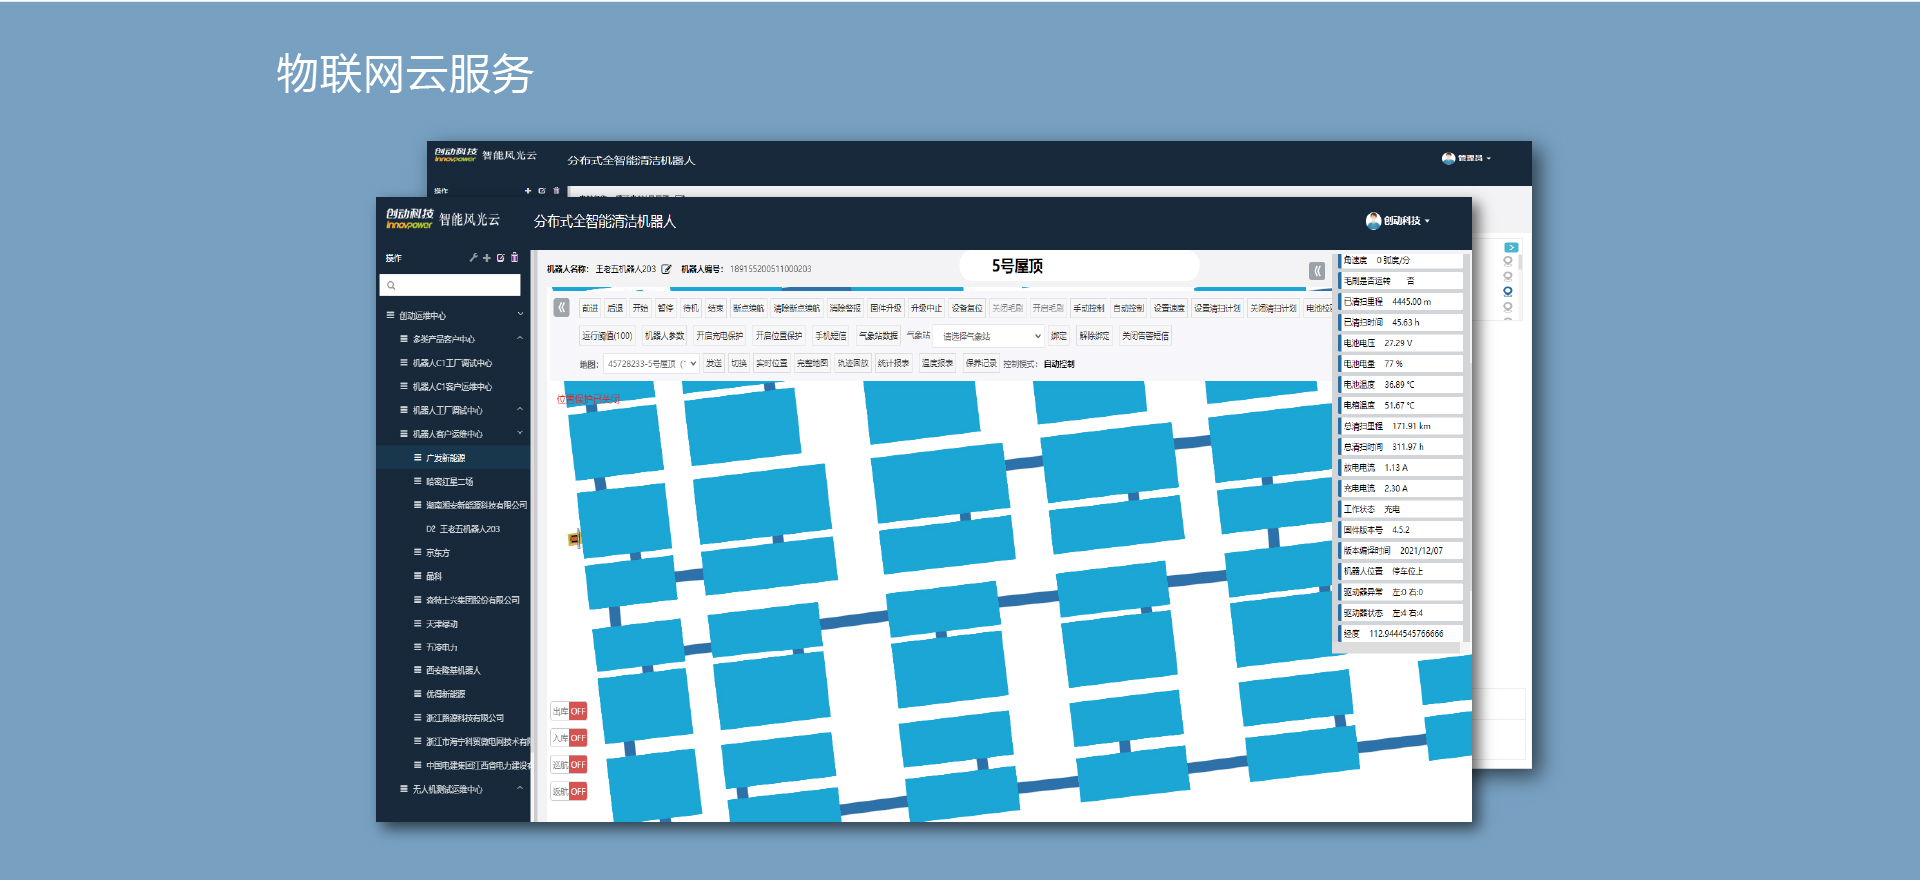Click the 气象站数据 button
The width and height of the screenshot is (1920, 880).
coord(879,336)
